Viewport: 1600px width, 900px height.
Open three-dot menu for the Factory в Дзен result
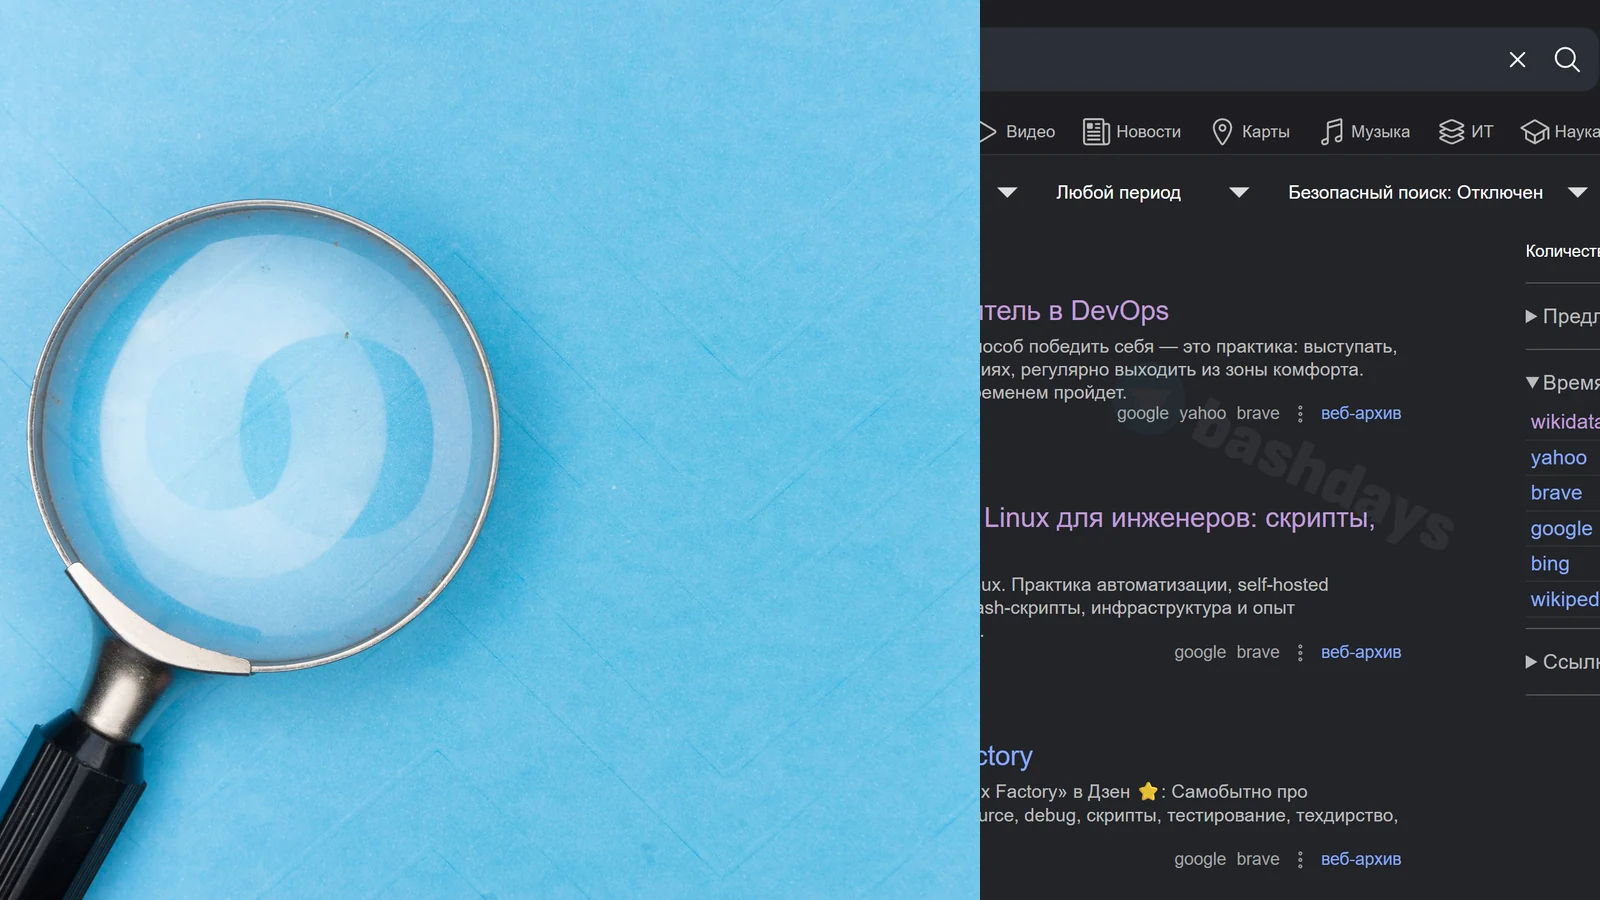(1300, 860)
